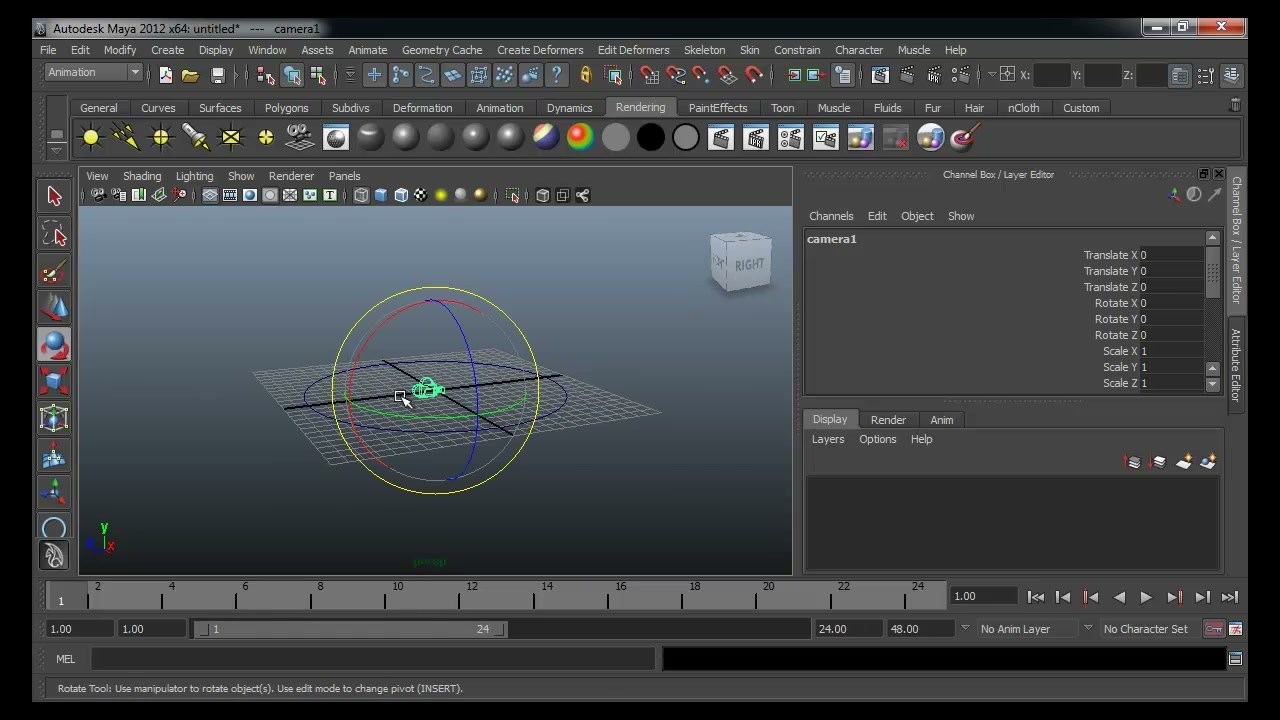Expand the input mode dropdown arrow near X field
This screenshot has height=720, width=1280.
point(992,75)
